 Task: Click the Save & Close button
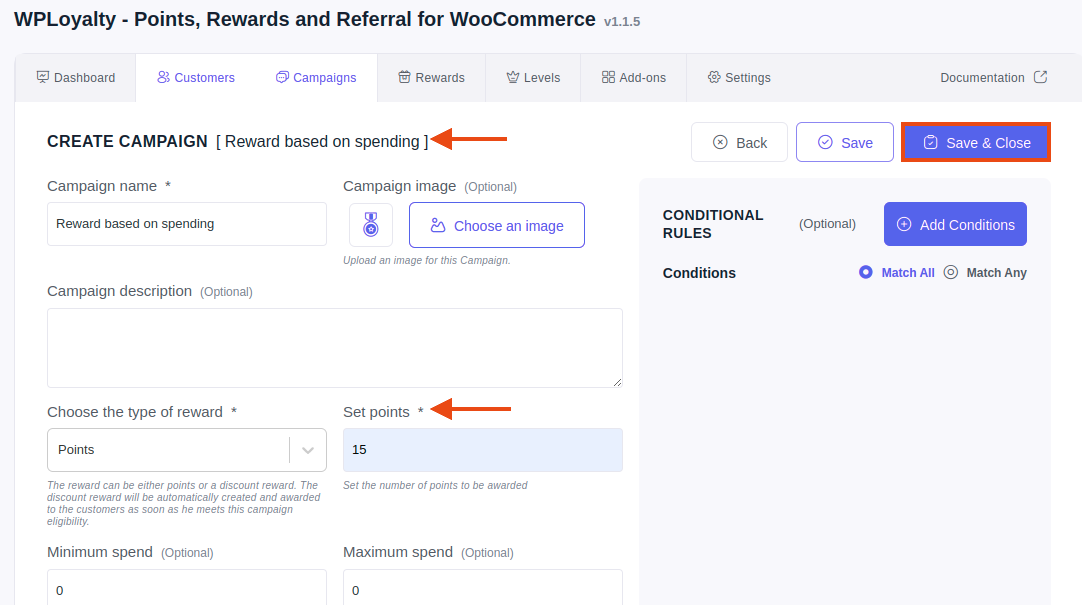point(976,142)
